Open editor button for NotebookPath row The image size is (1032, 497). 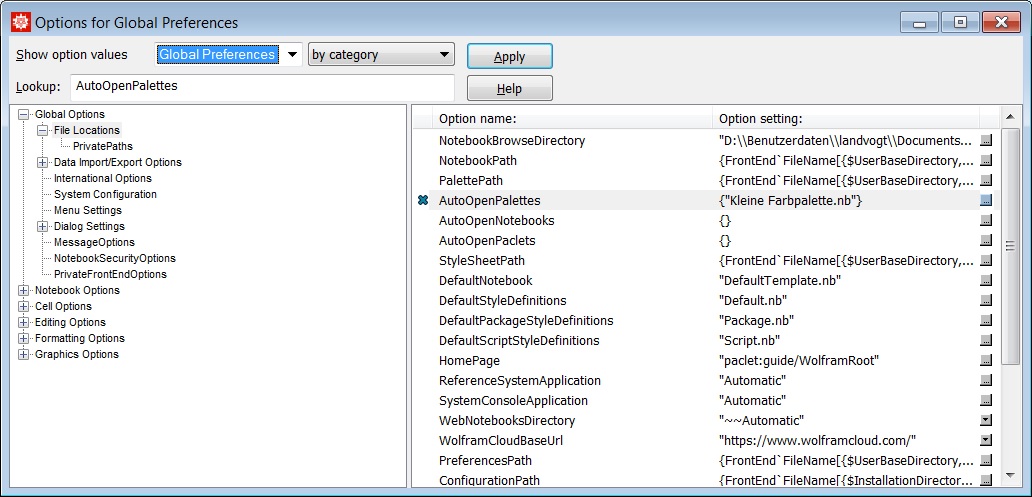(985, 161)
